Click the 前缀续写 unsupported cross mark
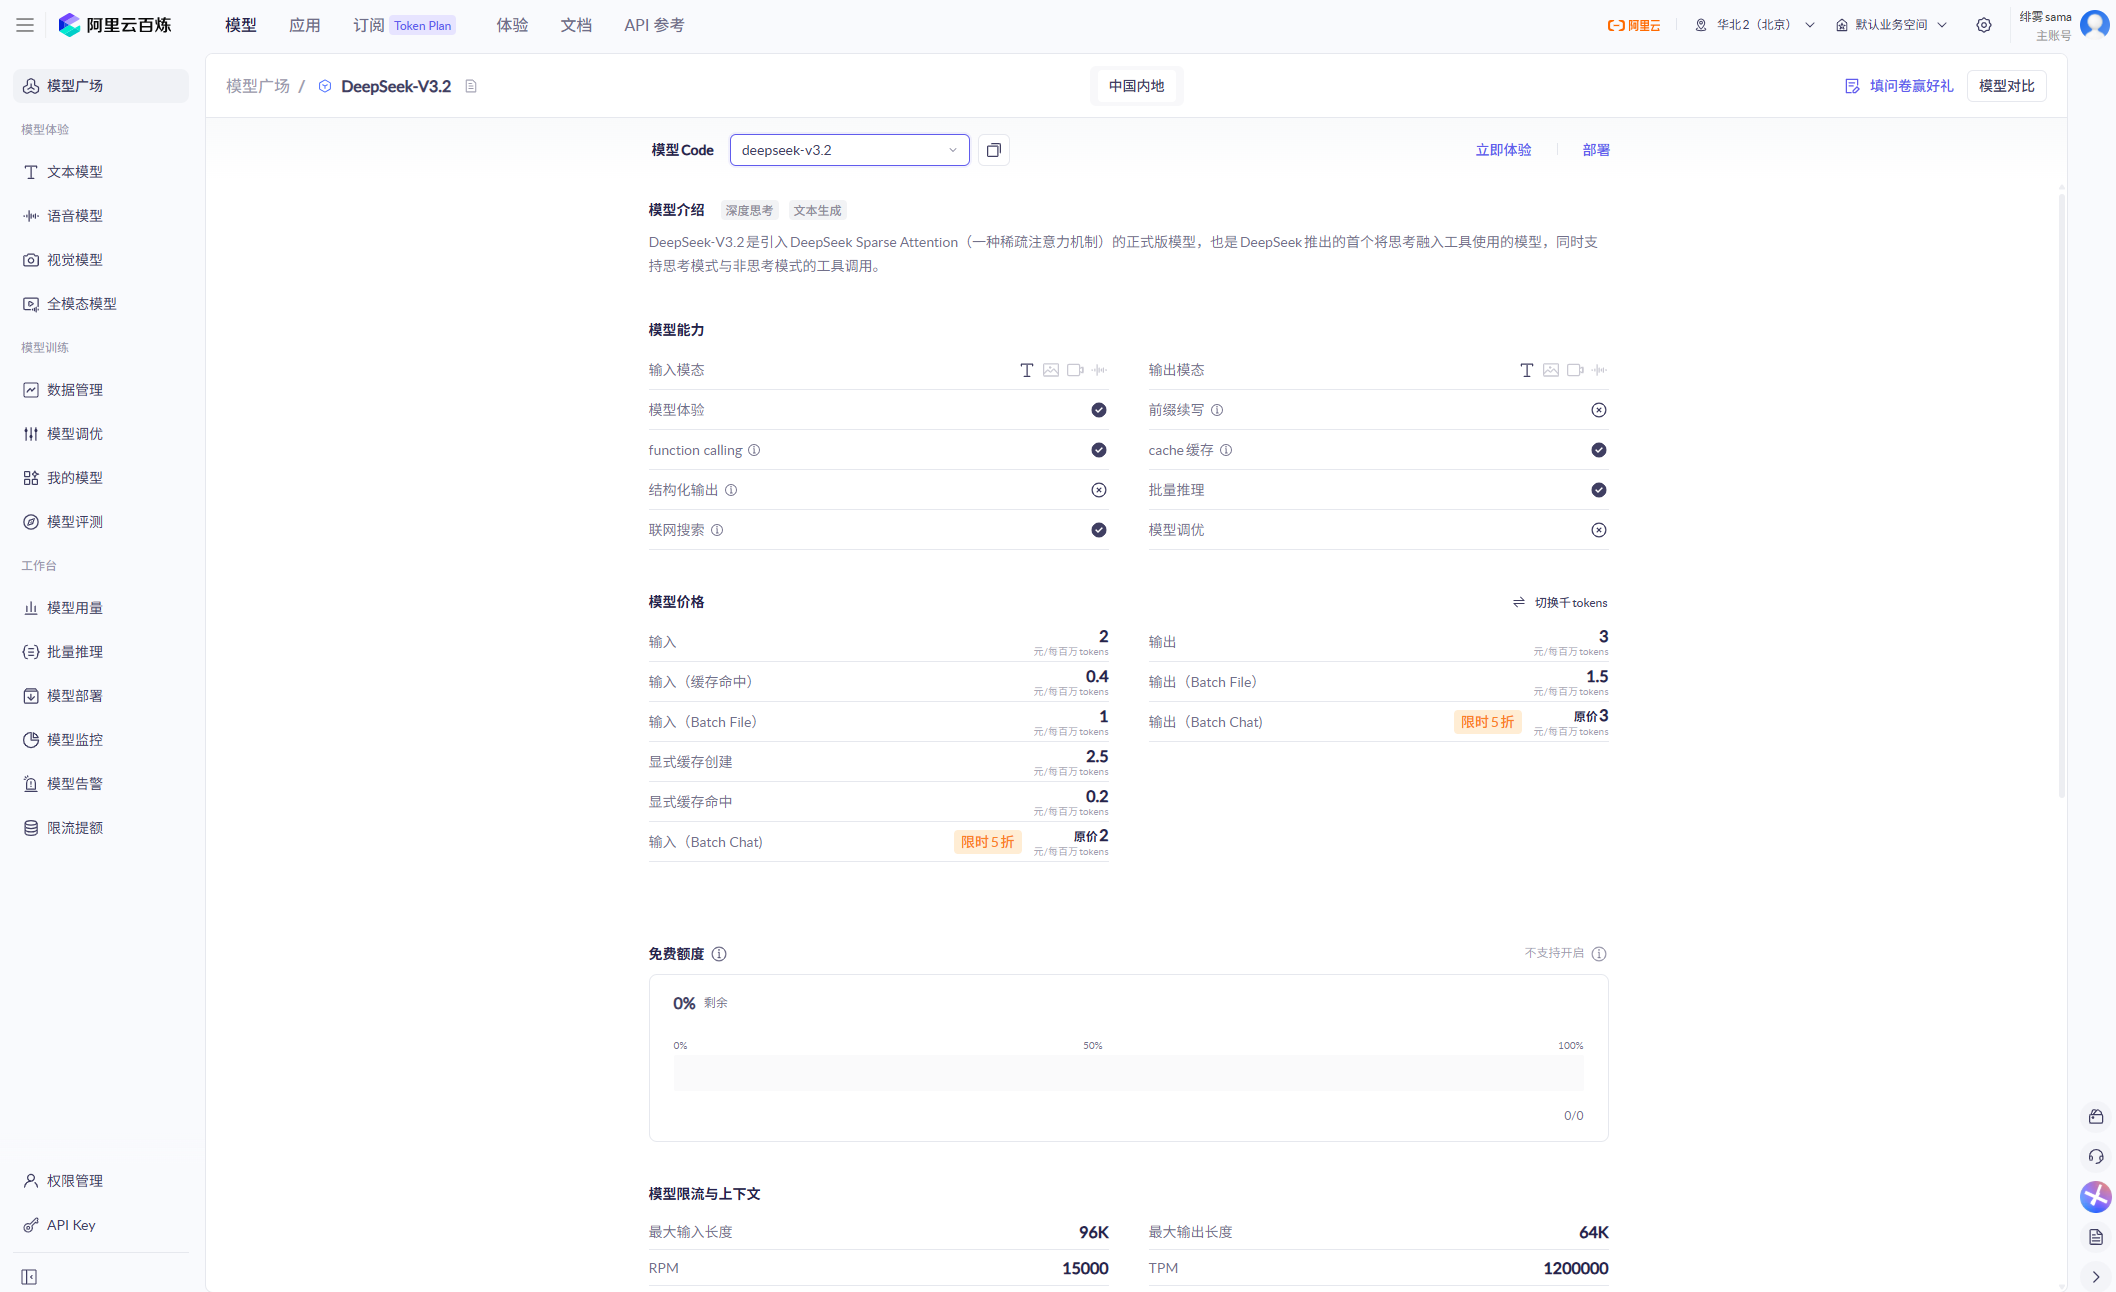This screenshot has width=2116, height=1292. point(1599,410)
